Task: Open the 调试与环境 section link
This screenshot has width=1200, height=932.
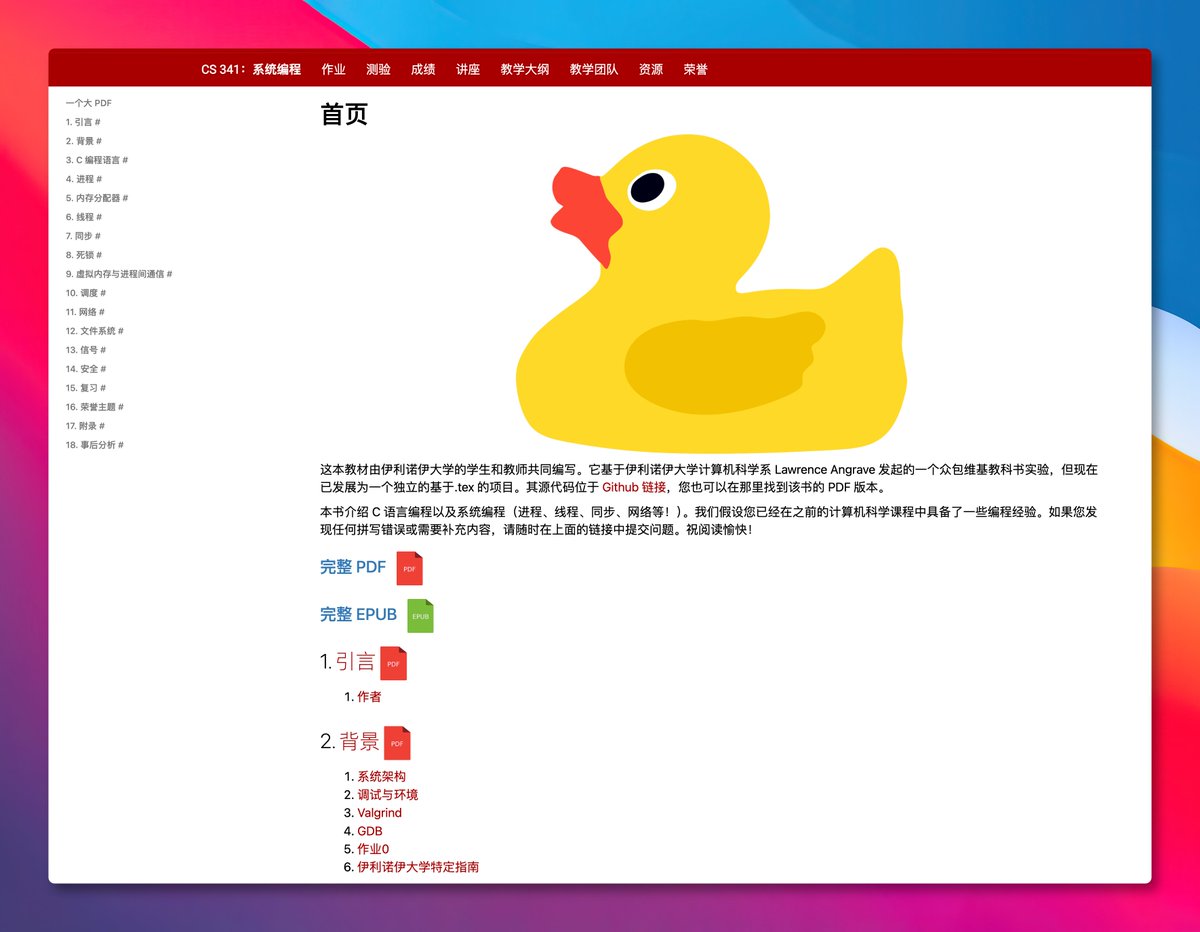Action: click(x=388, y=795)
